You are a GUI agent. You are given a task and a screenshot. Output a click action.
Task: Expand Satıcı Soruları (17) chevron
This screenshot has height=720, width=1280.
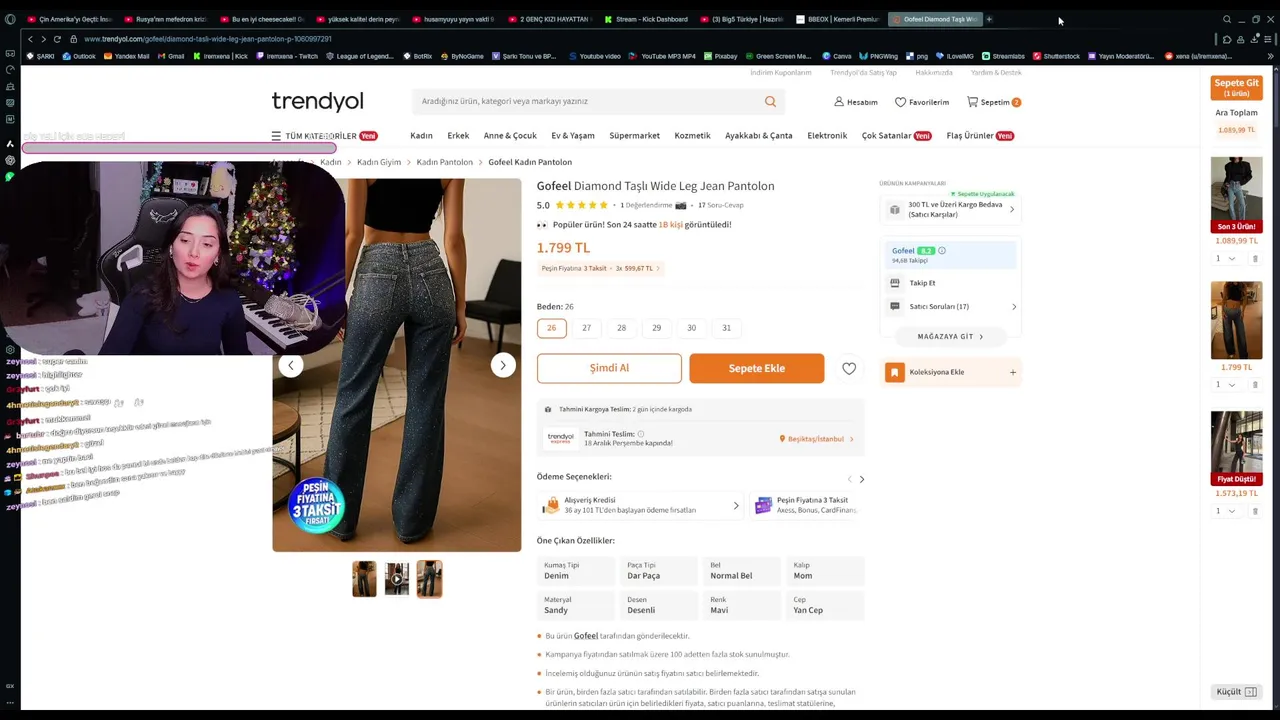1014,307
